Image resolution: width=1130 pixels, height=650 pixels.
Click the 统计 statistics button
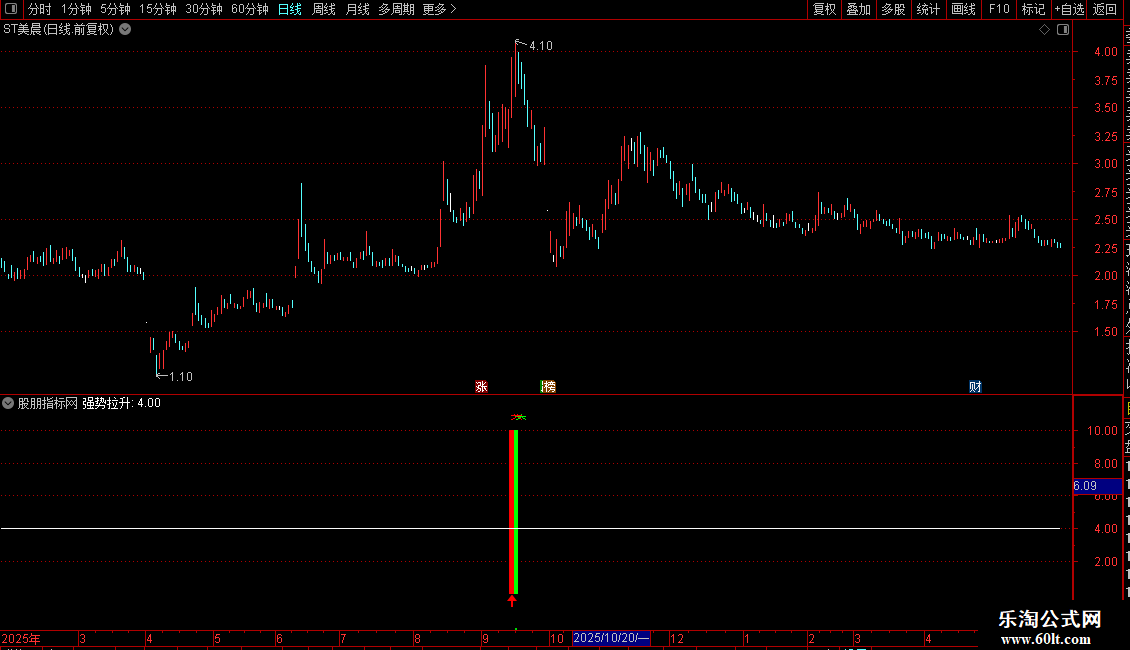(927, 9)
